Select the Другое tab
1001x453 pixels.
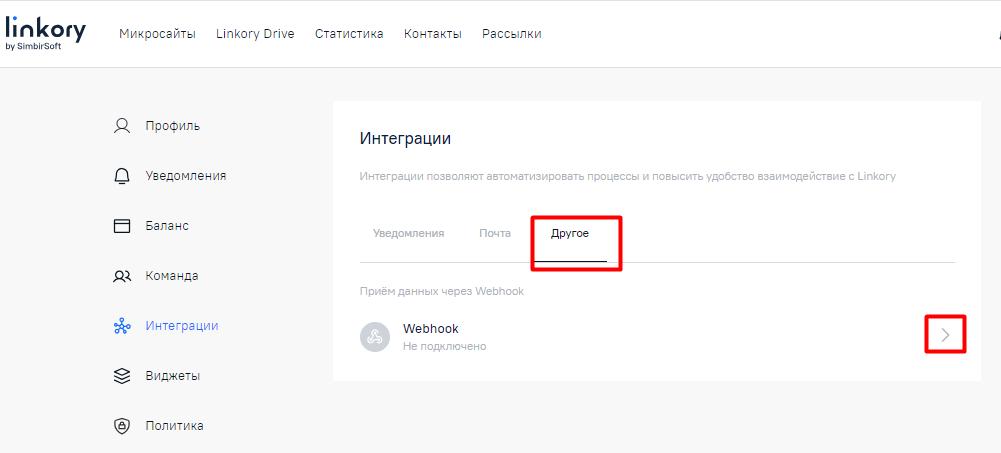point(570,234)
